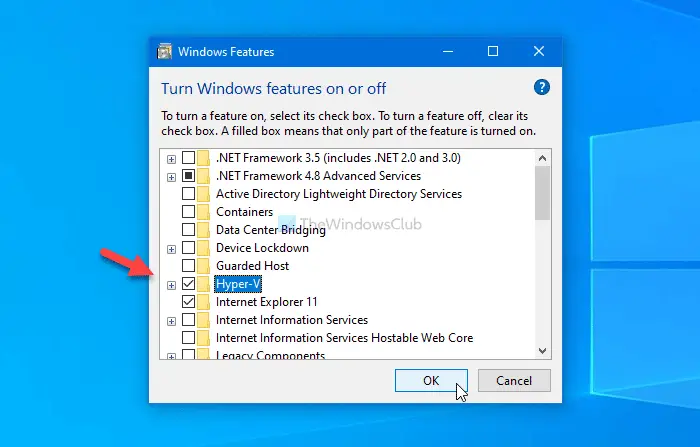
Task: Click the folder icon beside Hyper-V
Action: tap(203, 284)
